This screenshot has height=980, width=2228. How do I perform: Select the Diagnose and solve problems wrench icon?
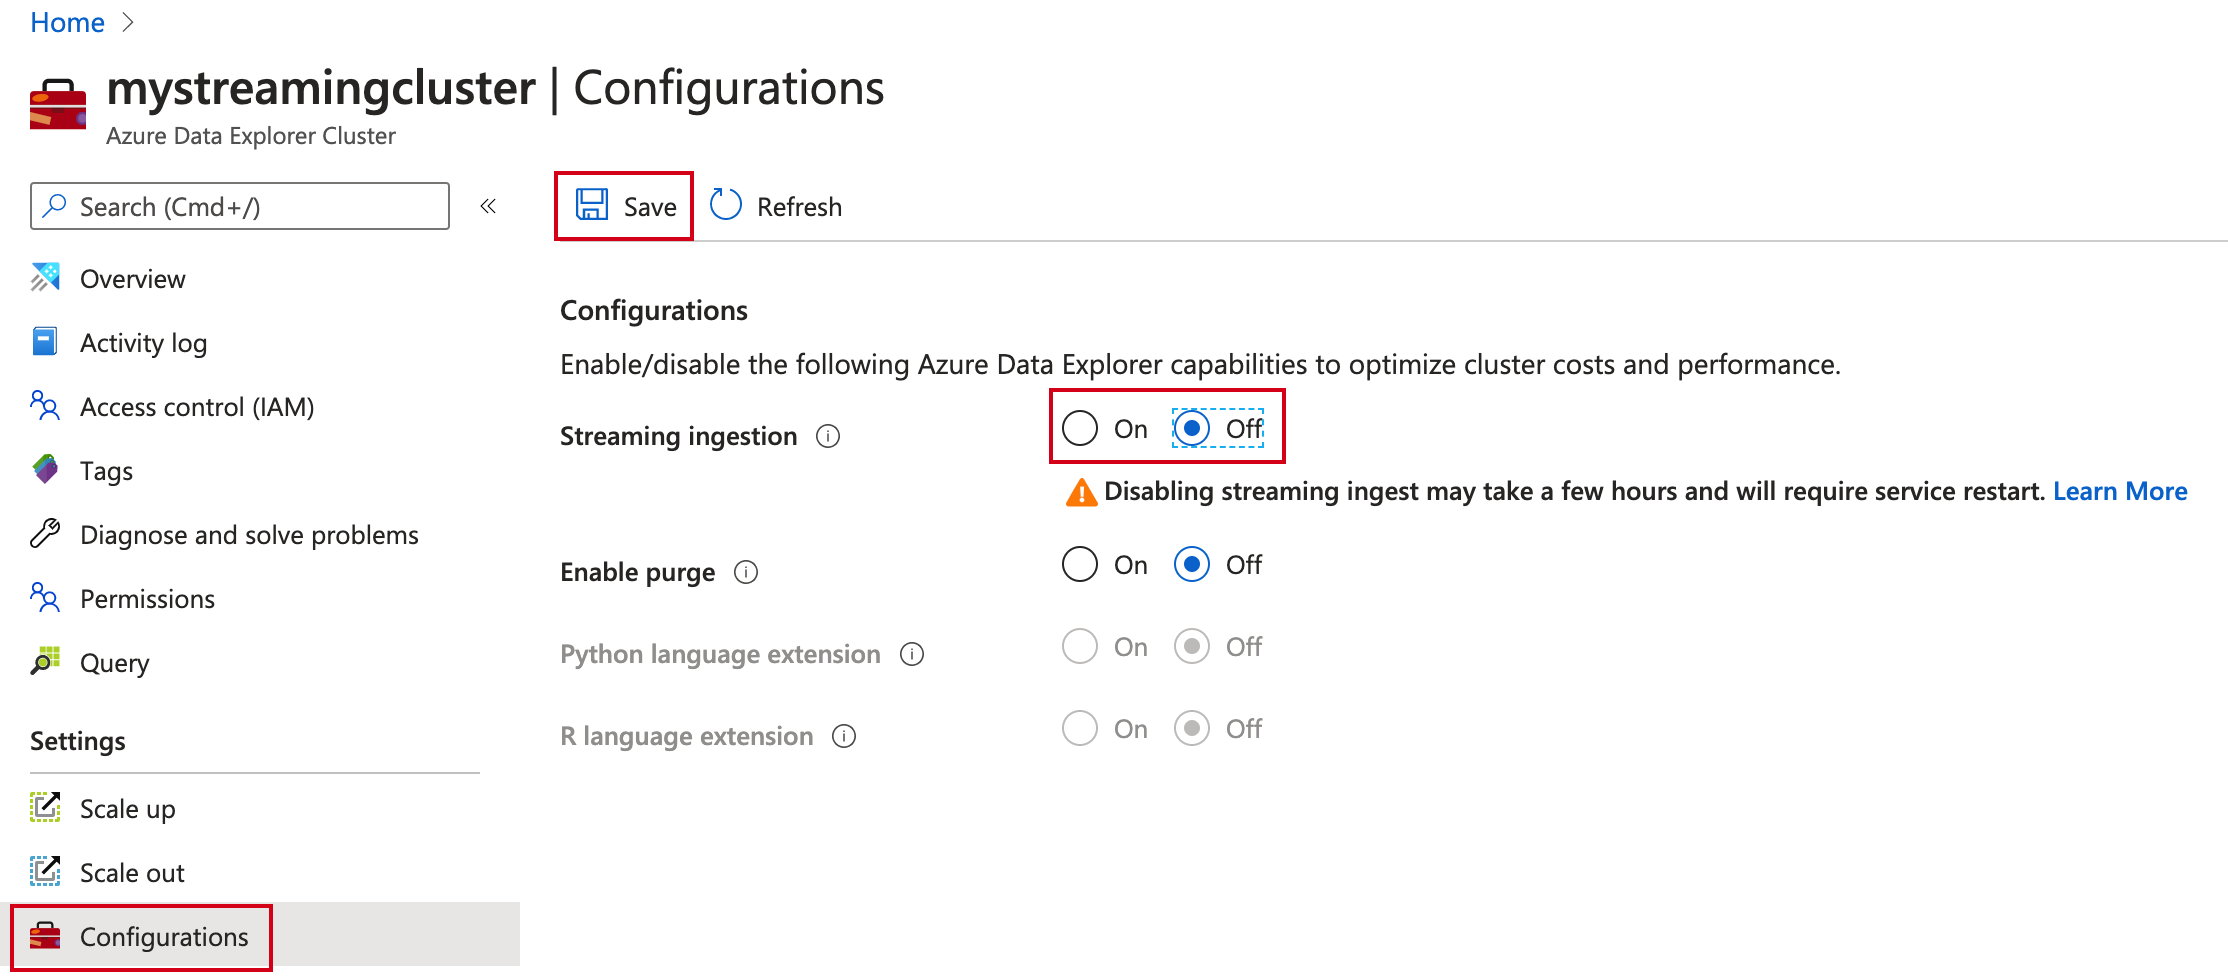tap(45, 534)
